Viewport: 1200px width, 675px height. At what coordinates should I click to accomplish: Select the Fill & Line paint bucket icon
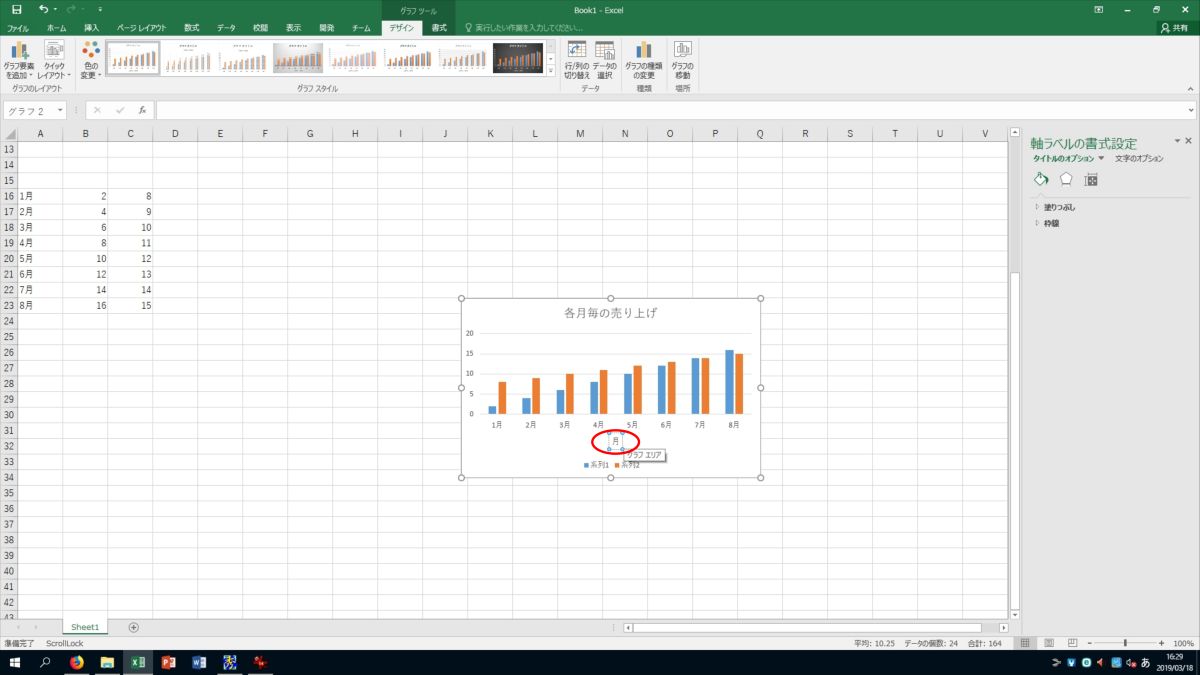pyautogui.click(x=1041, y=179)
